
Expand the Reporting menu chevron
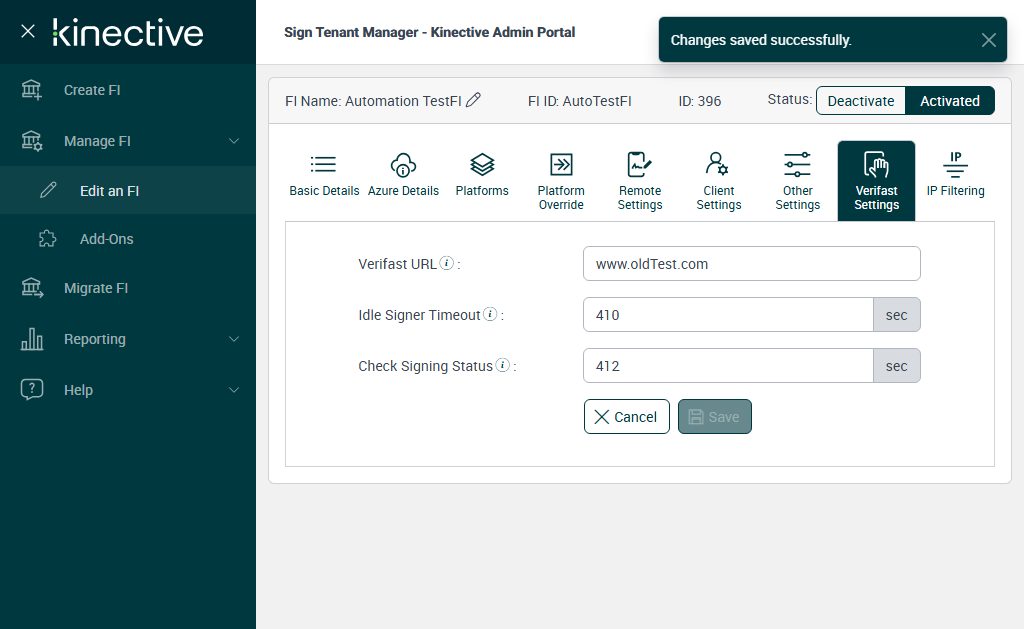tap(234, 339)
